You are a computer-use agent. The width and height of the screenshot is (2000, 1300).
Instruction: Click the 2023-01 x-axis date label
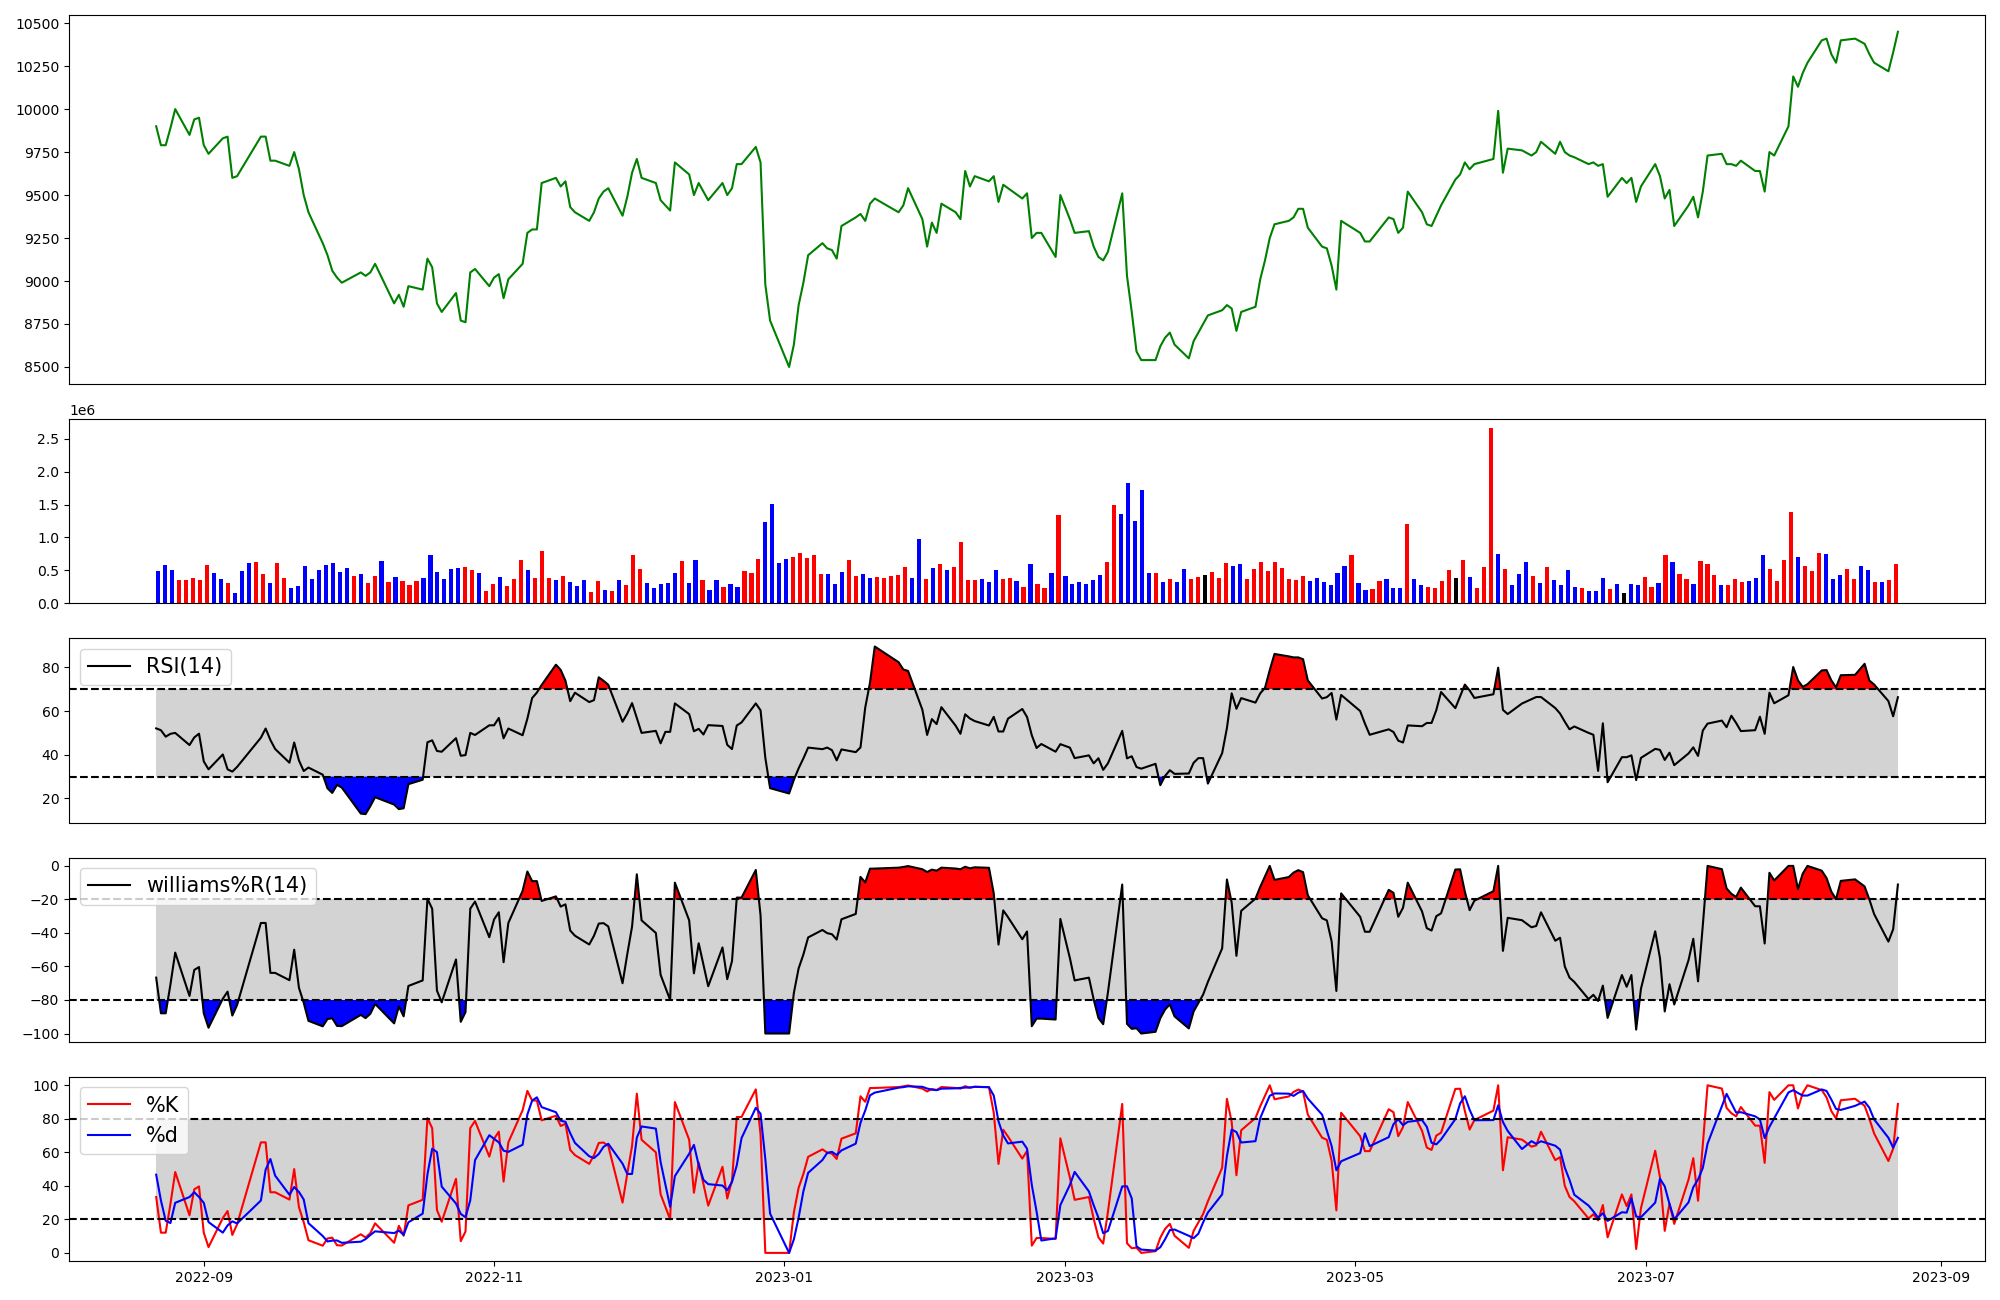point(784,1277)
